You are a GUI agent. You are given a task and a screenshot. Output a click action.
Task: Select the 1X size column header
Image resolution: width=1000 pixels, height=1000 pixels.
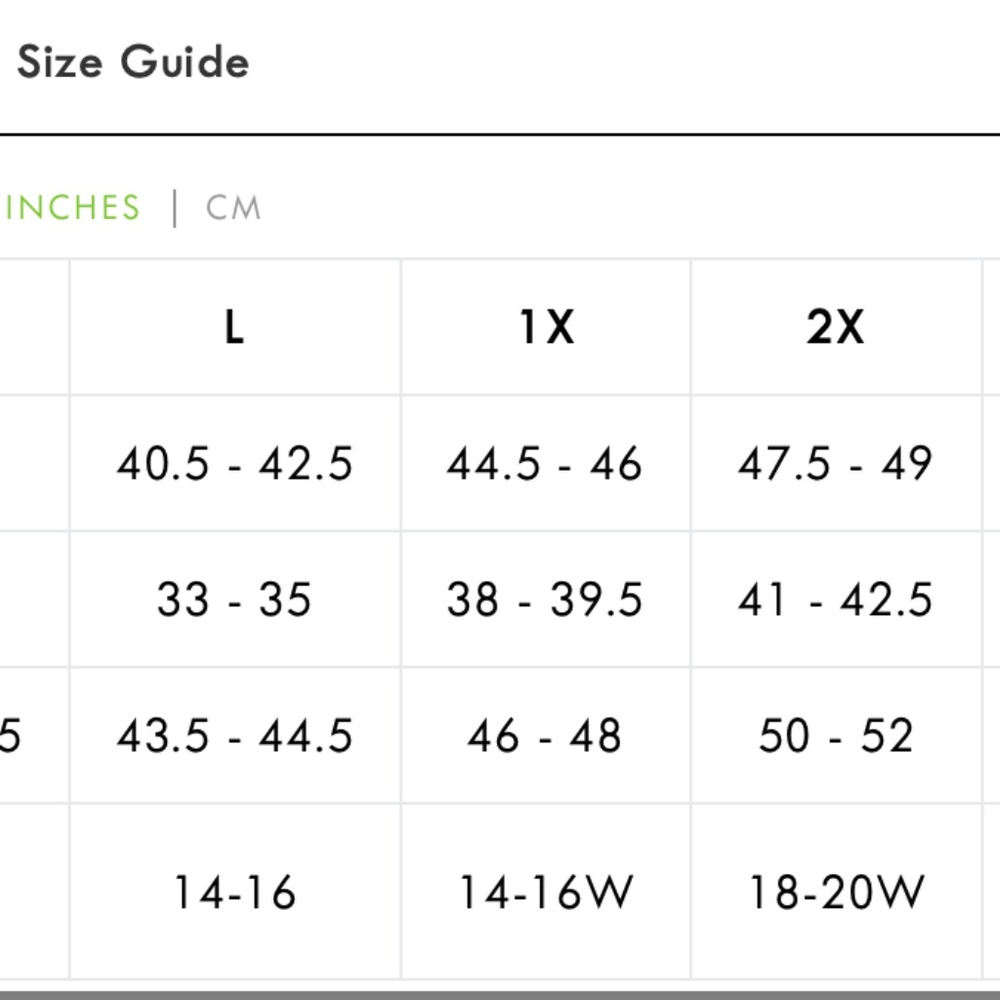pos(546,327)
